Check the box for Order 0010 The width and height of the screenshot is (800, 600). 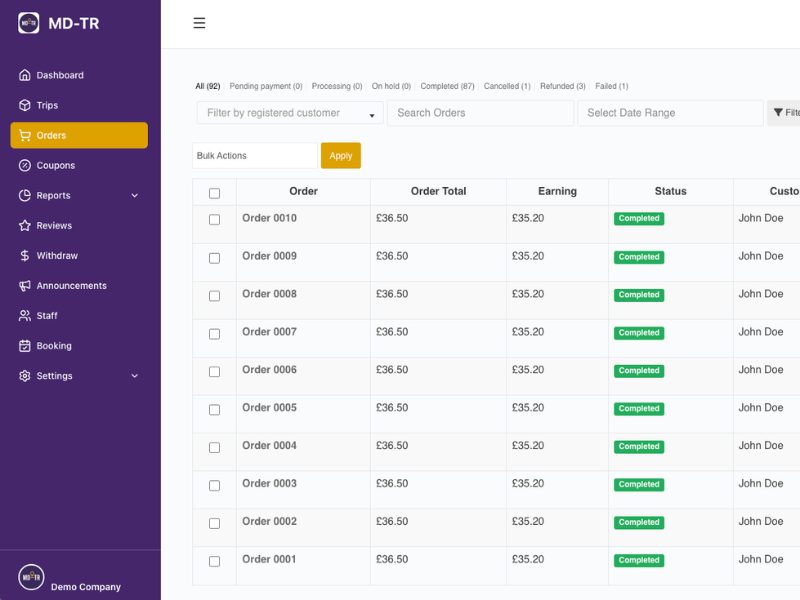pyautogui.click(x=214, y=219)
